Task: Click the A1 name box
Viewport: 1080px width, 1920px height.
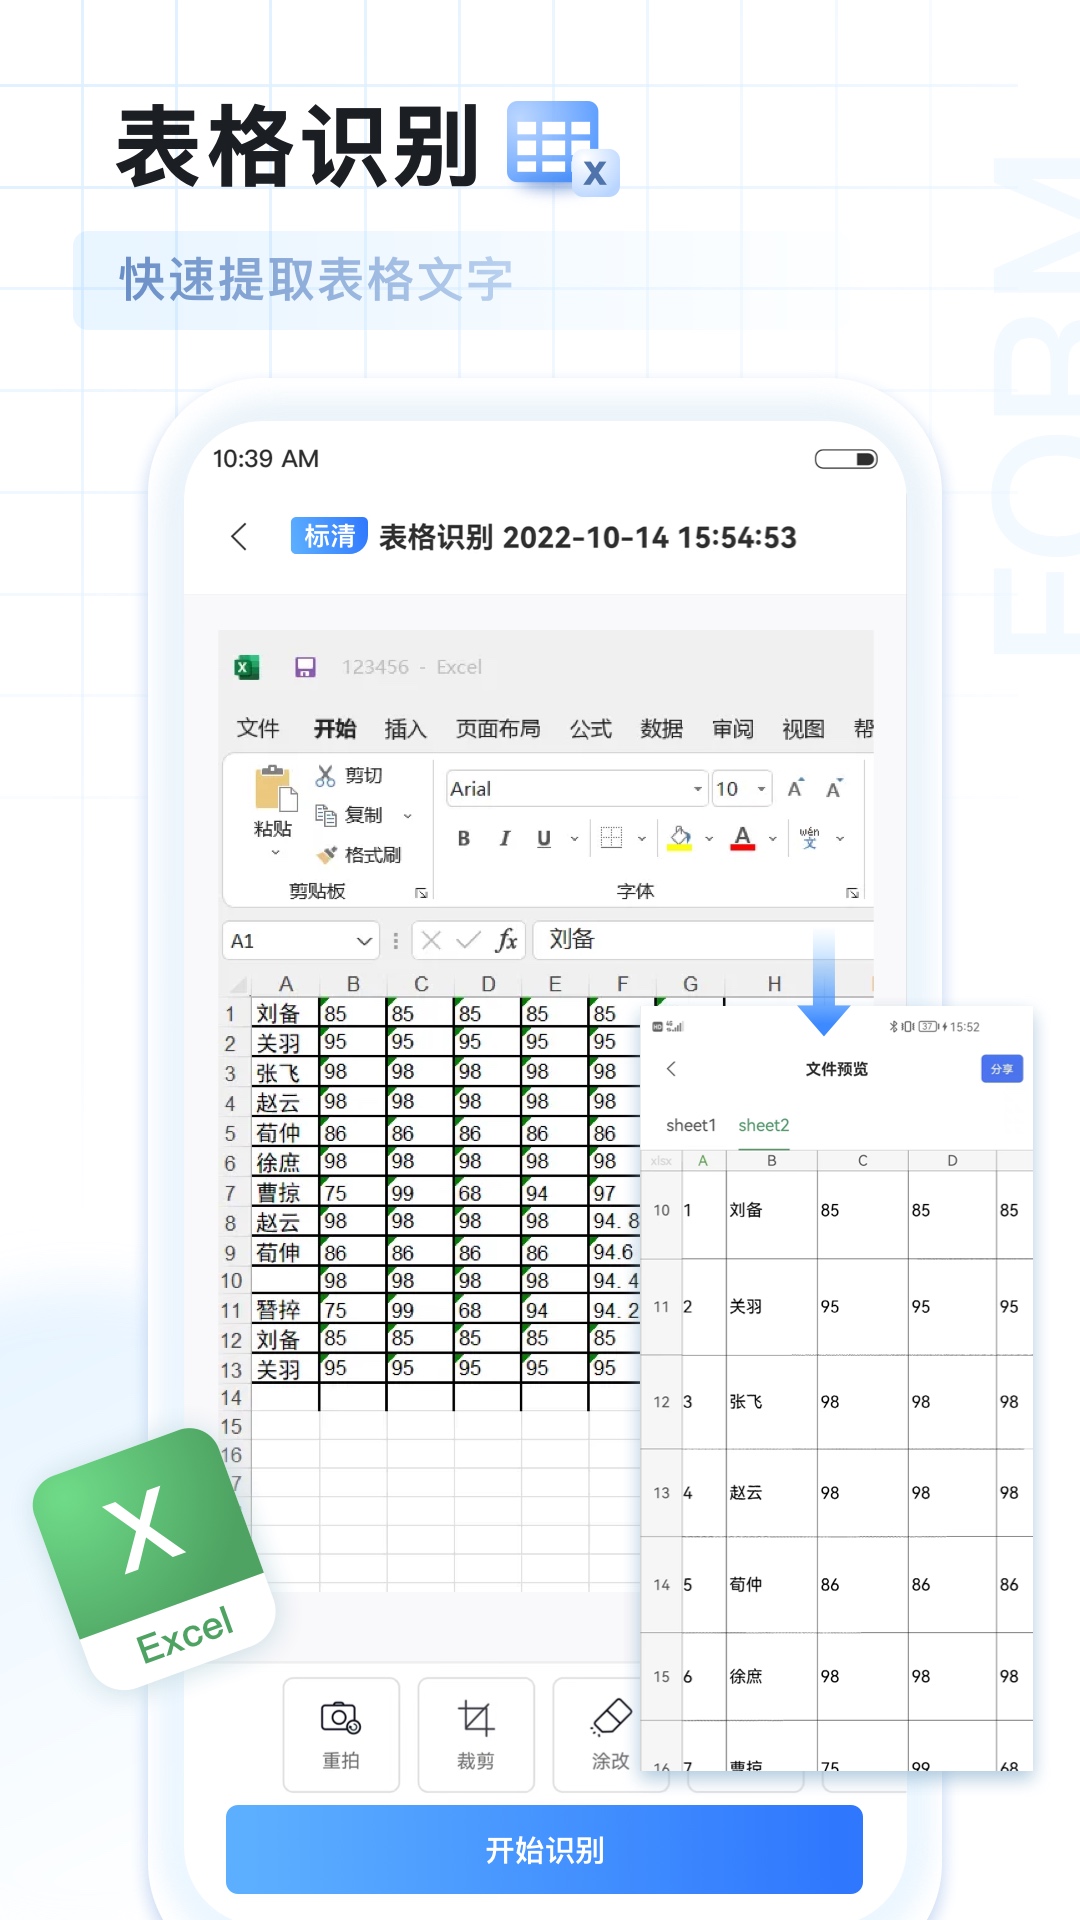Action: pos(300,941)
